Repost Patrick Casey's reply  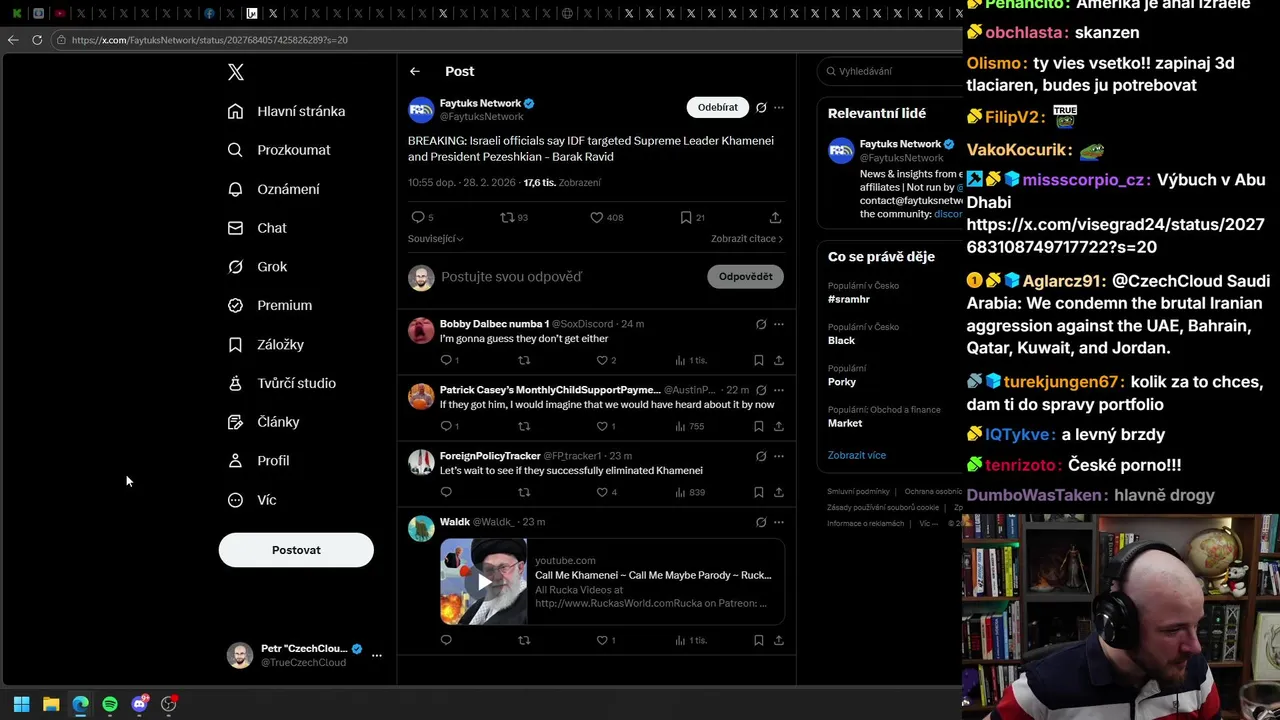524,426
